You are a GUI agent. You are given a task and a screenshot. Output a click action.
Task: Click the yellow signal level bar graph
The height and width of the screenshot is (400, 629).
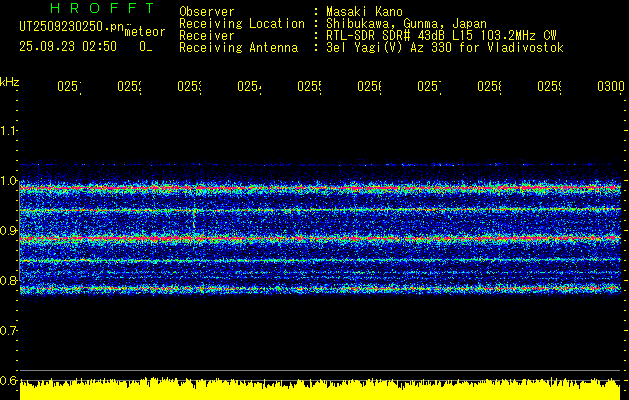point(320,389)
